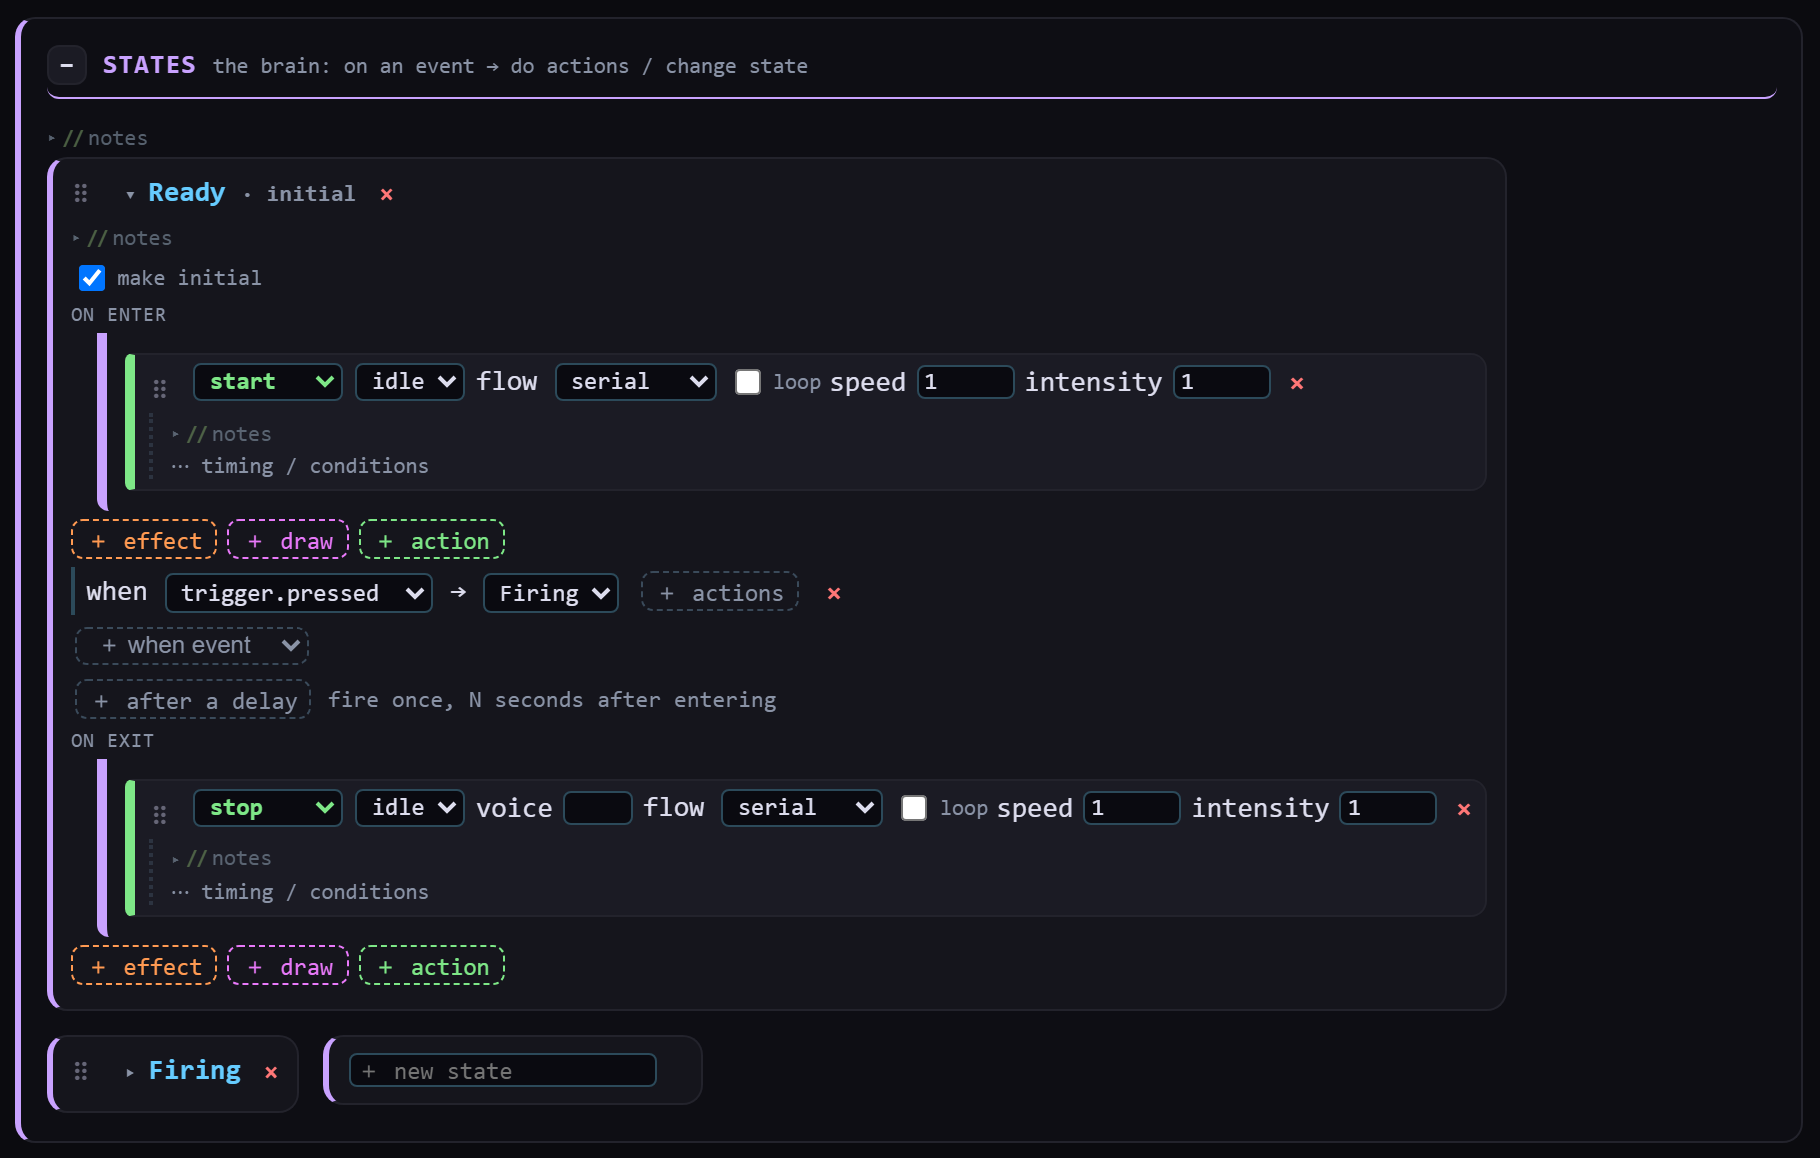The width and height of the screenshot is (1820, 1158).
Task: Open idle dropdown in the start row
Action: [410, 382]
